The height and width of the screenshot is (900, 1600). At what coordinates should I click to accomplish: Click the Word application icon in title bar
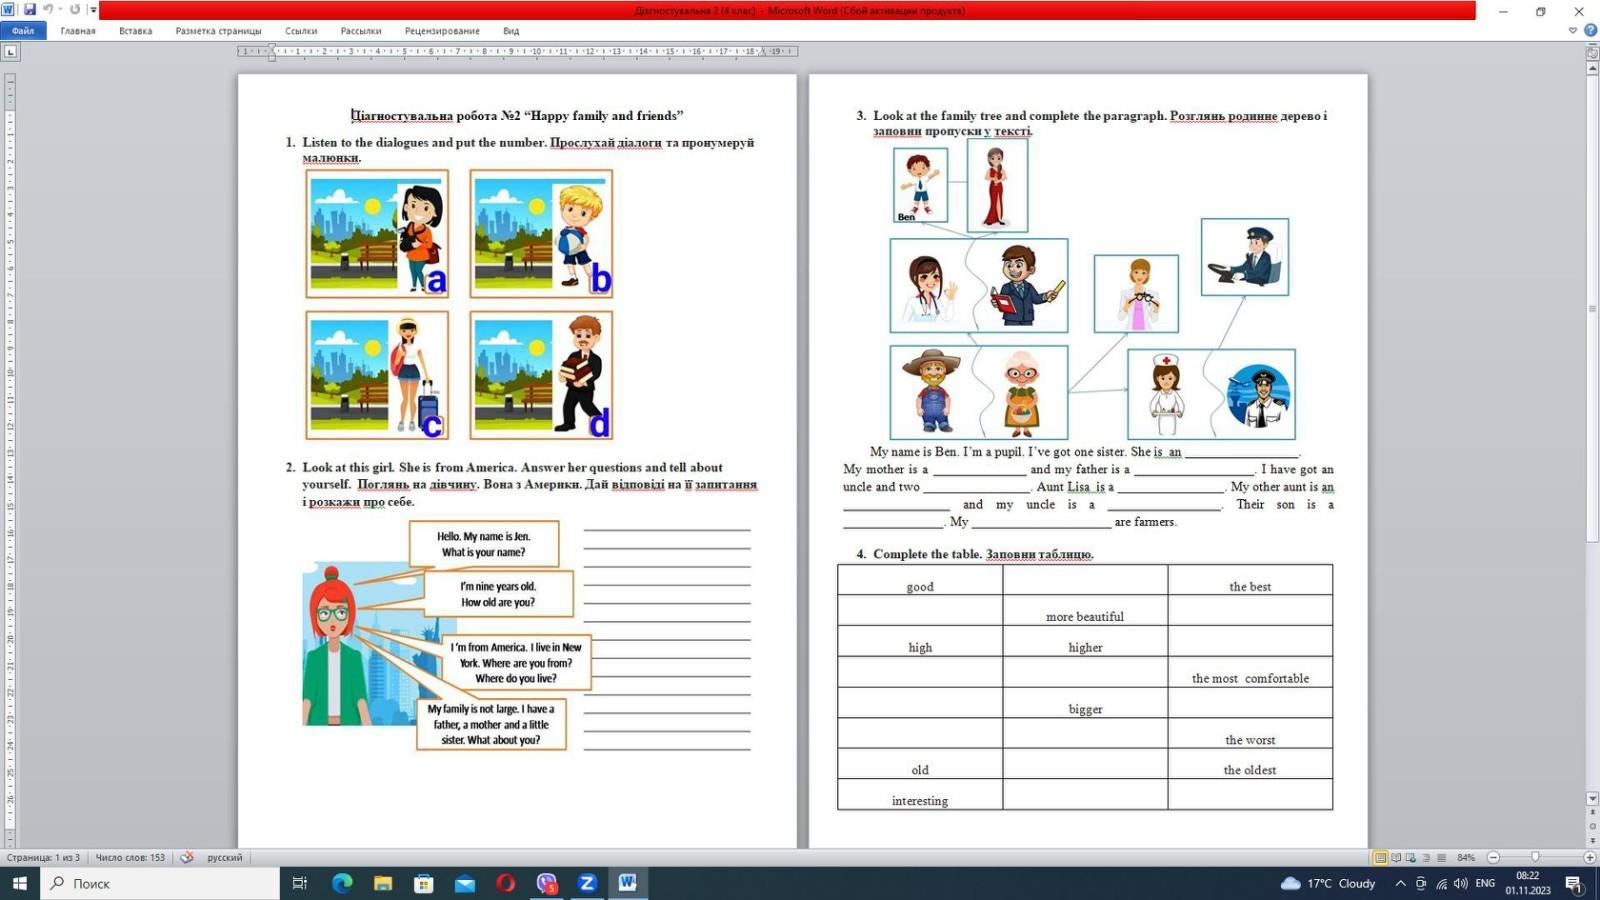(9, 10)
